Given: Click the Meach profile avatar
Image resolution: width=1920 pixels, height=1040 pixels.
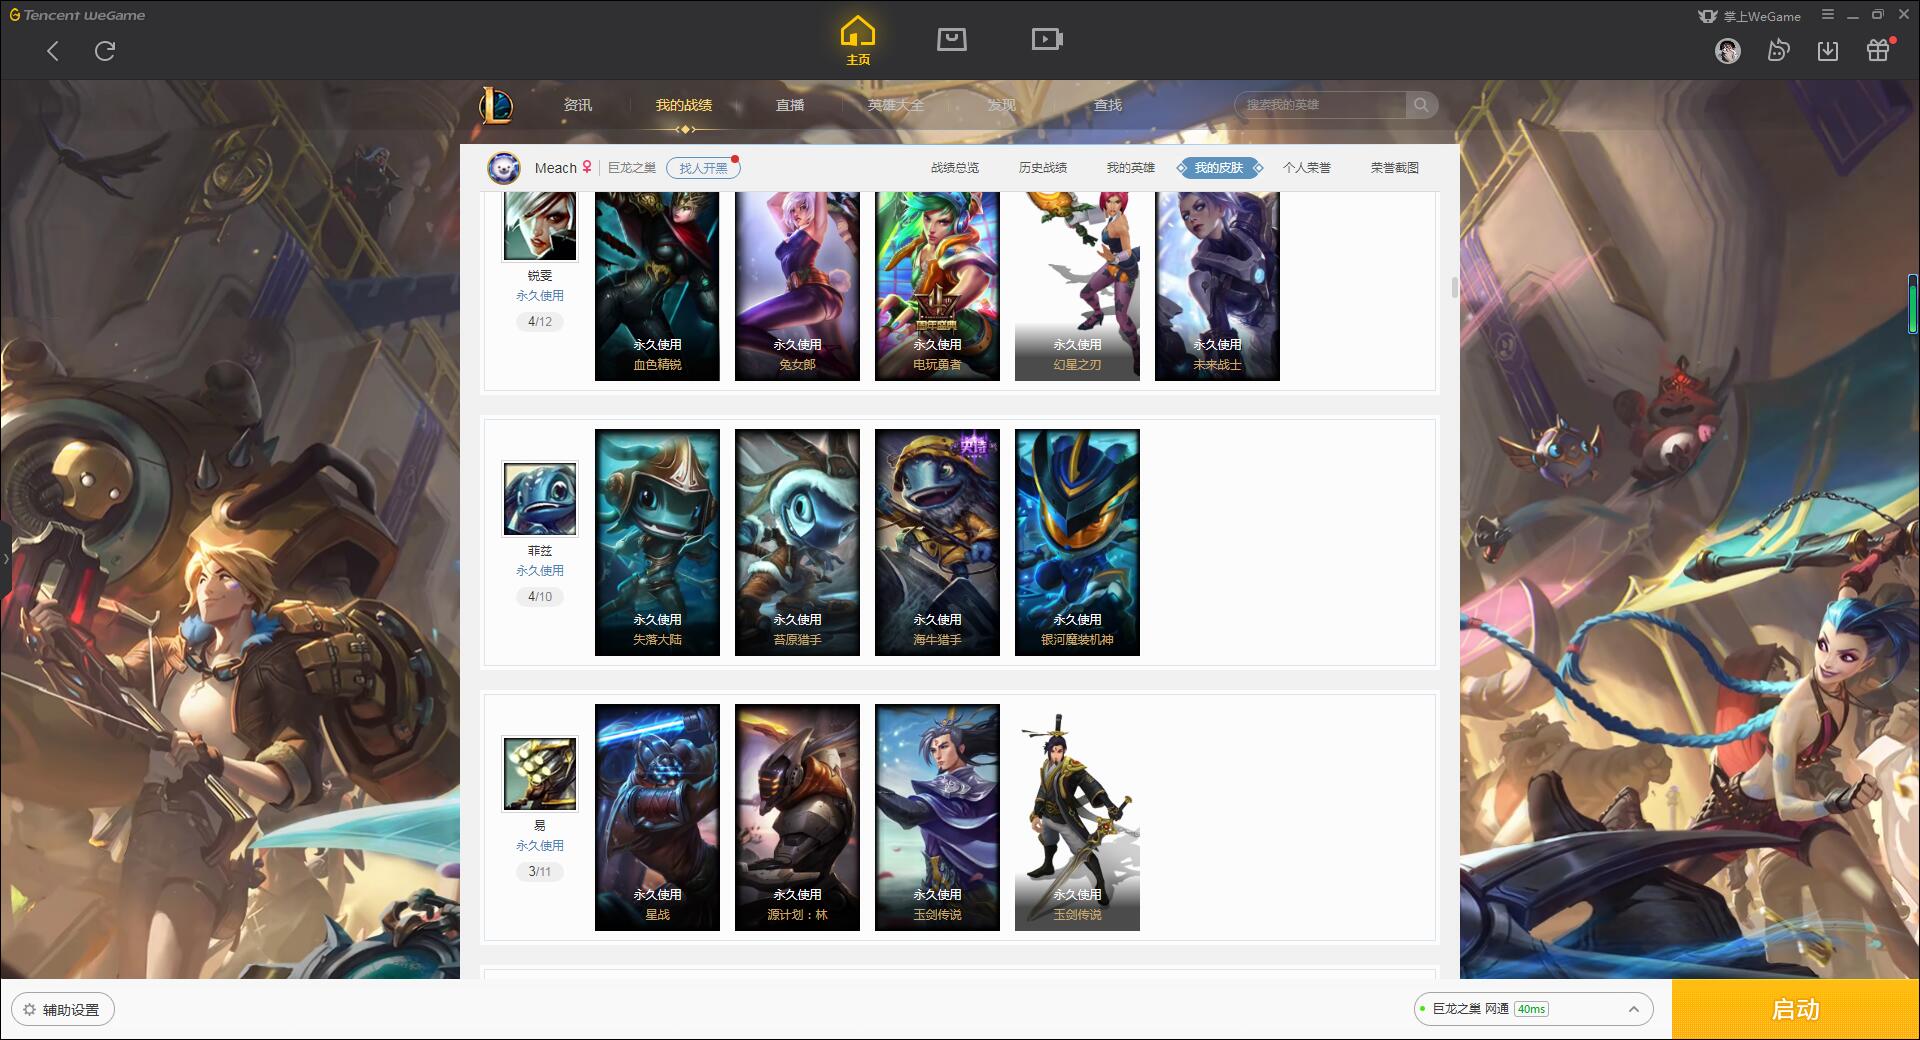Looking at the screenshot, I should [x=504, y=168].
